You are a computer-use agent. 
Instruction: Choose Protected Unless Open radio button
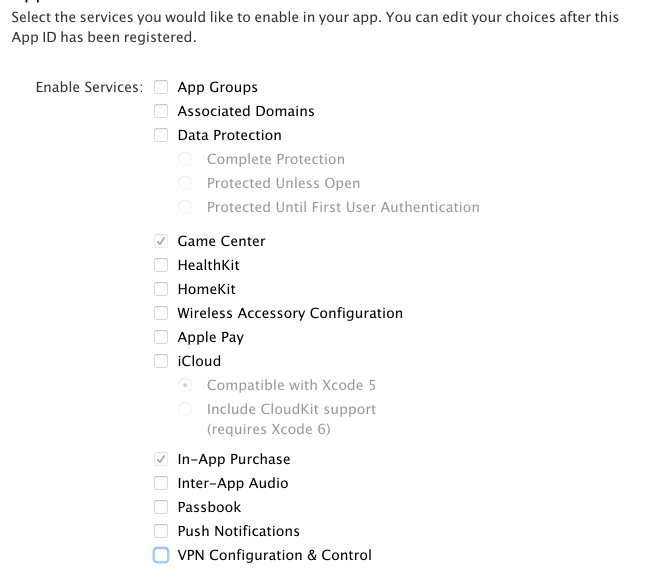pyautogui.click(x=185, y=183)
